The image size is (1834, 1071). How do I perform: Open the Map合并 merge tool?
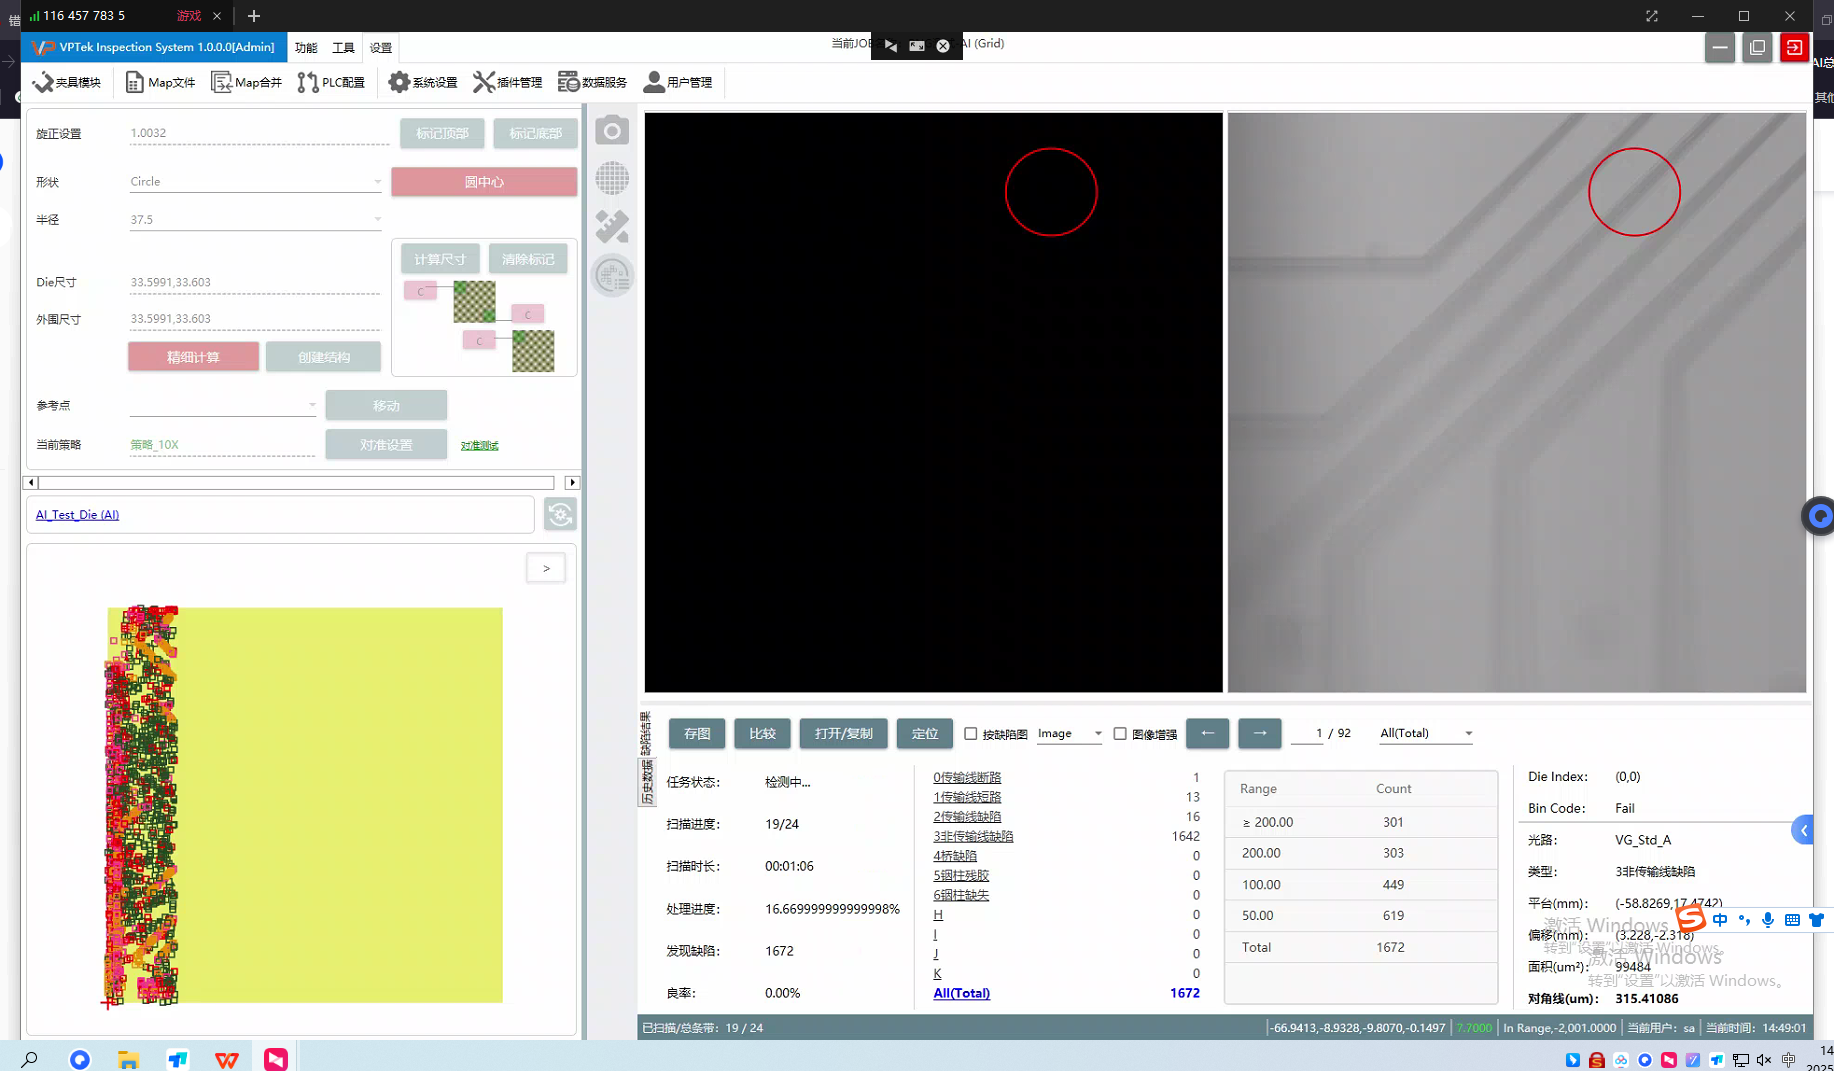[x=246, y=82]
